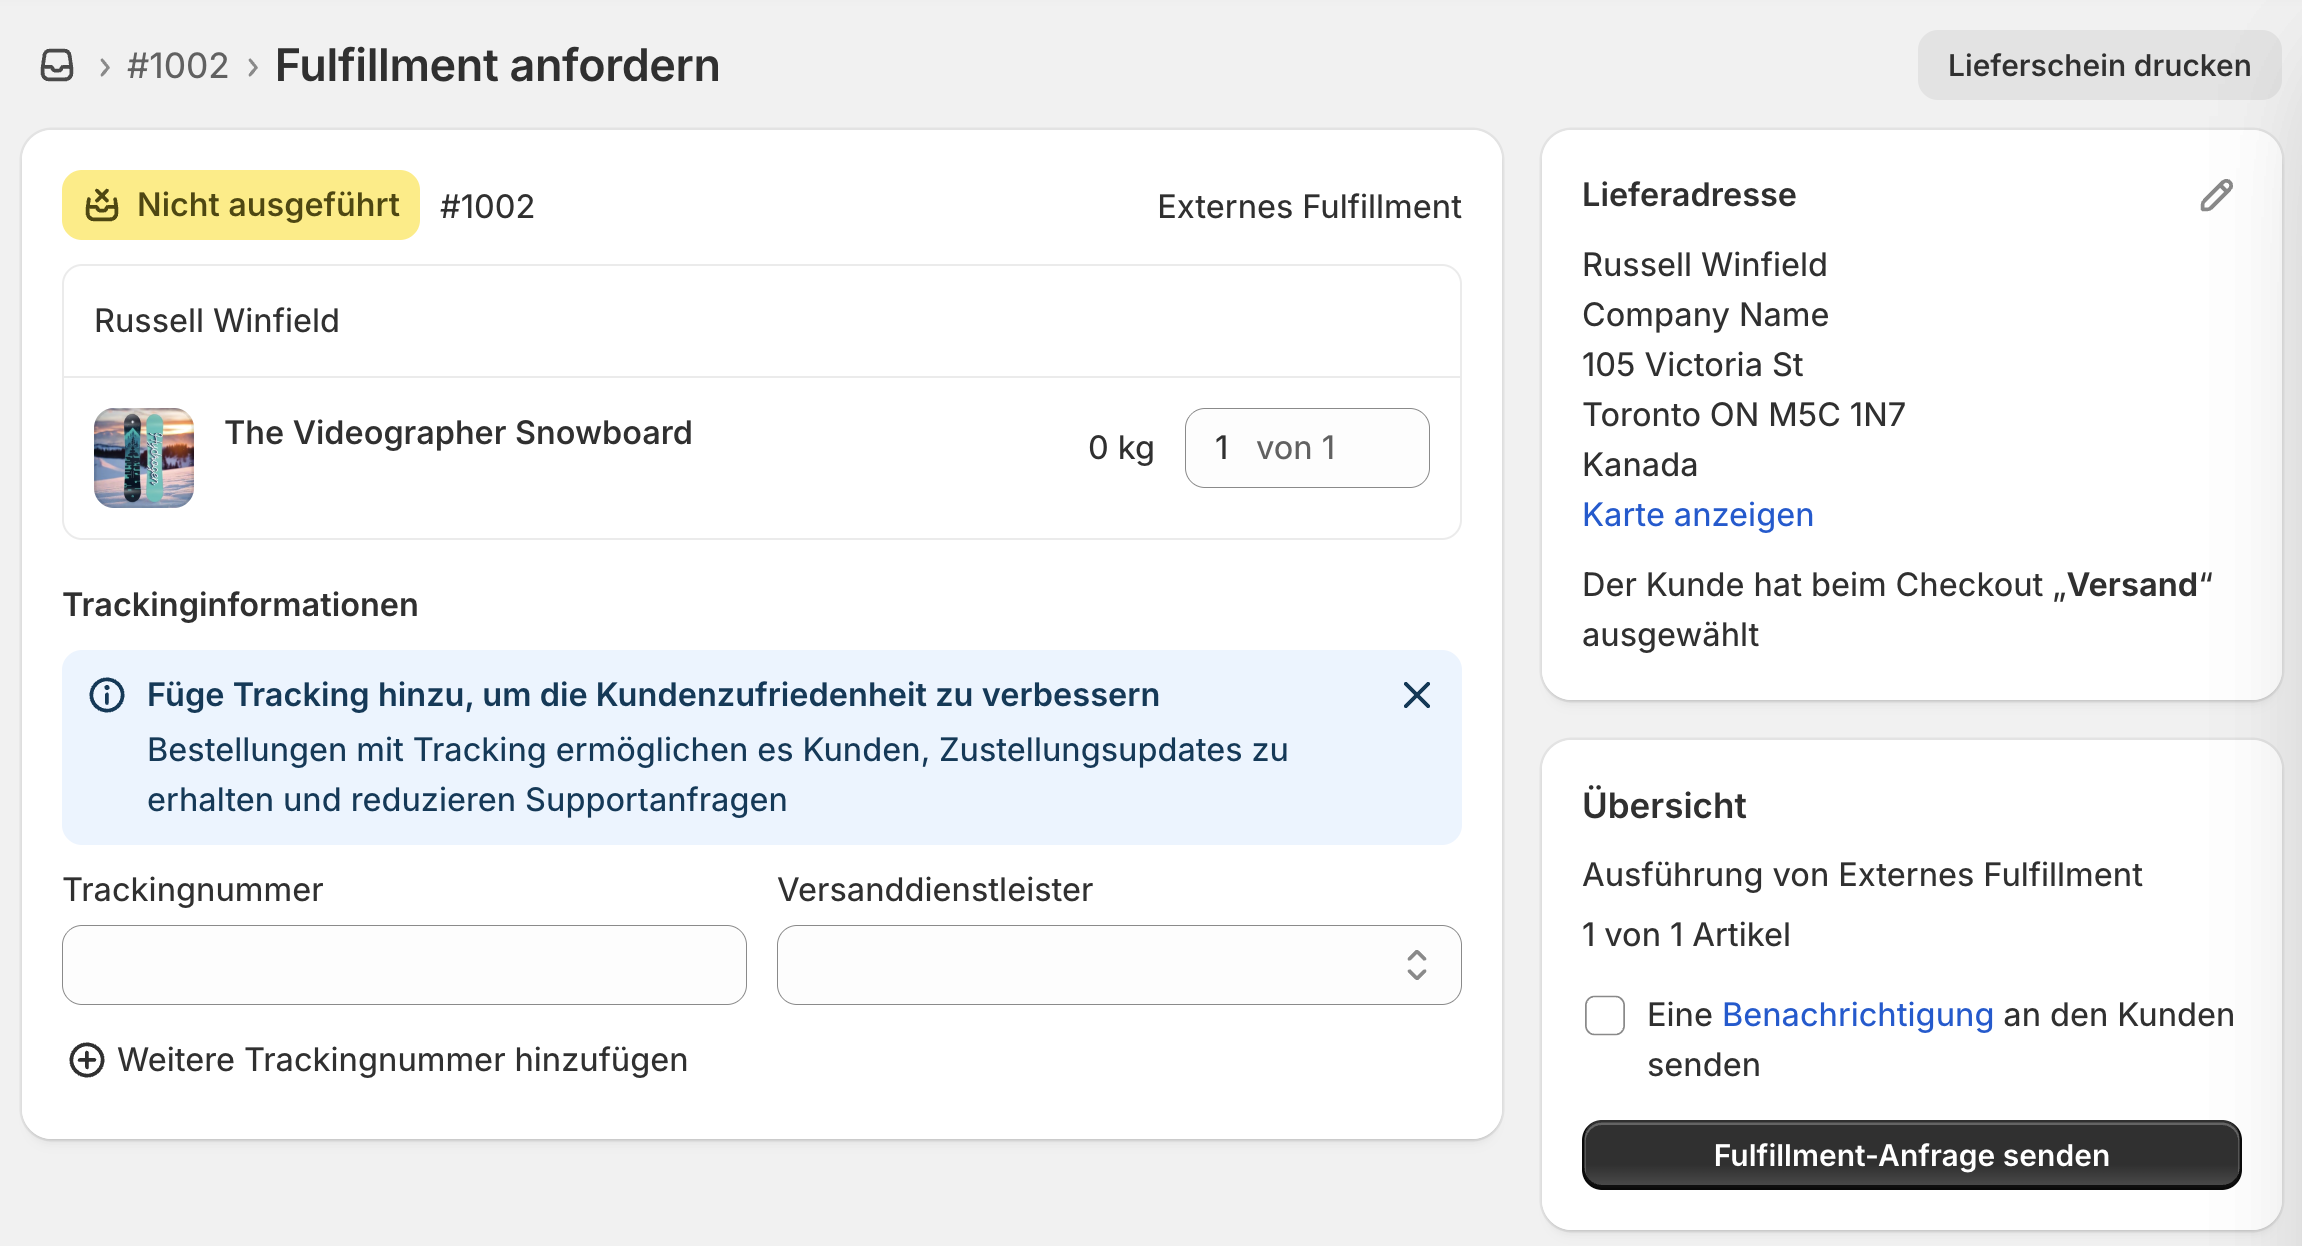
Task: Click the quantity field showing 1 von 1
Action: coord(1306,448)
